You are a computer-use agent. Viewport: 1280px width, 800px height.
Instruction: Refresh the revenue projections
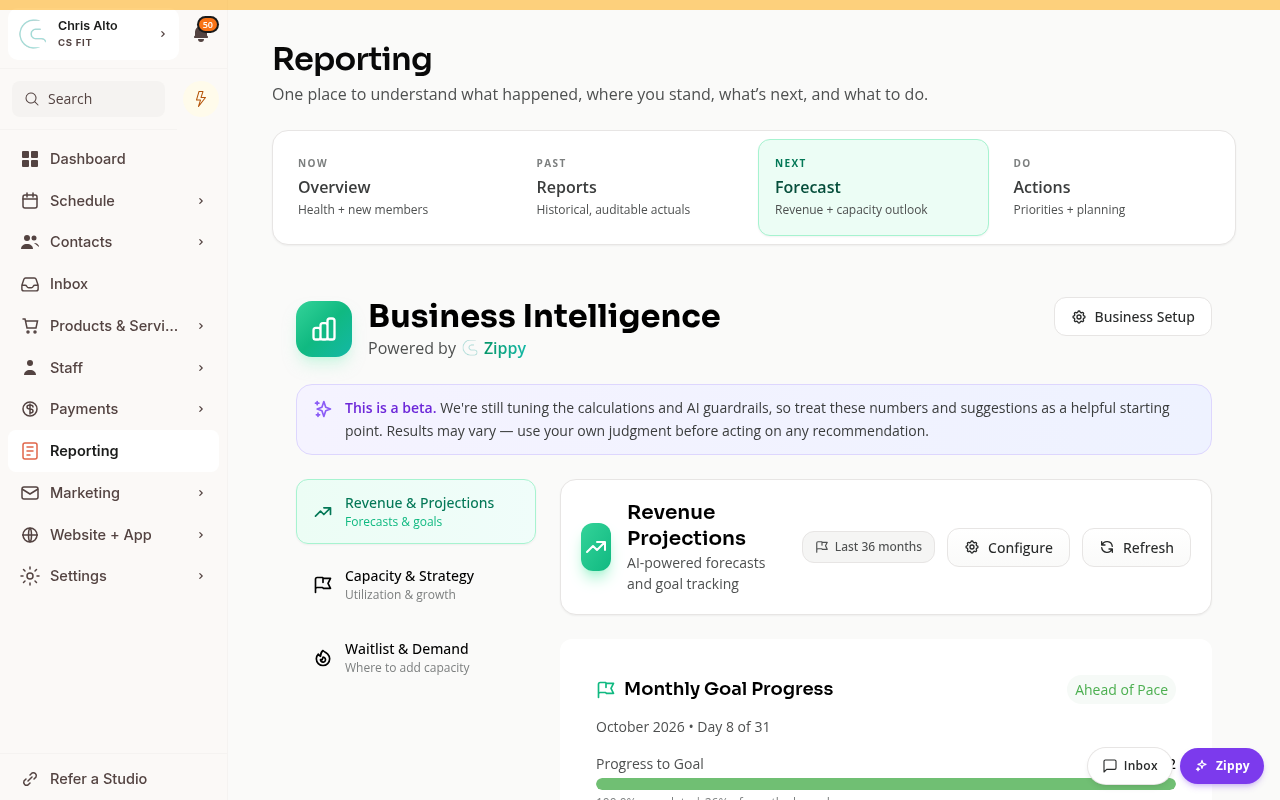[1136, 548]
